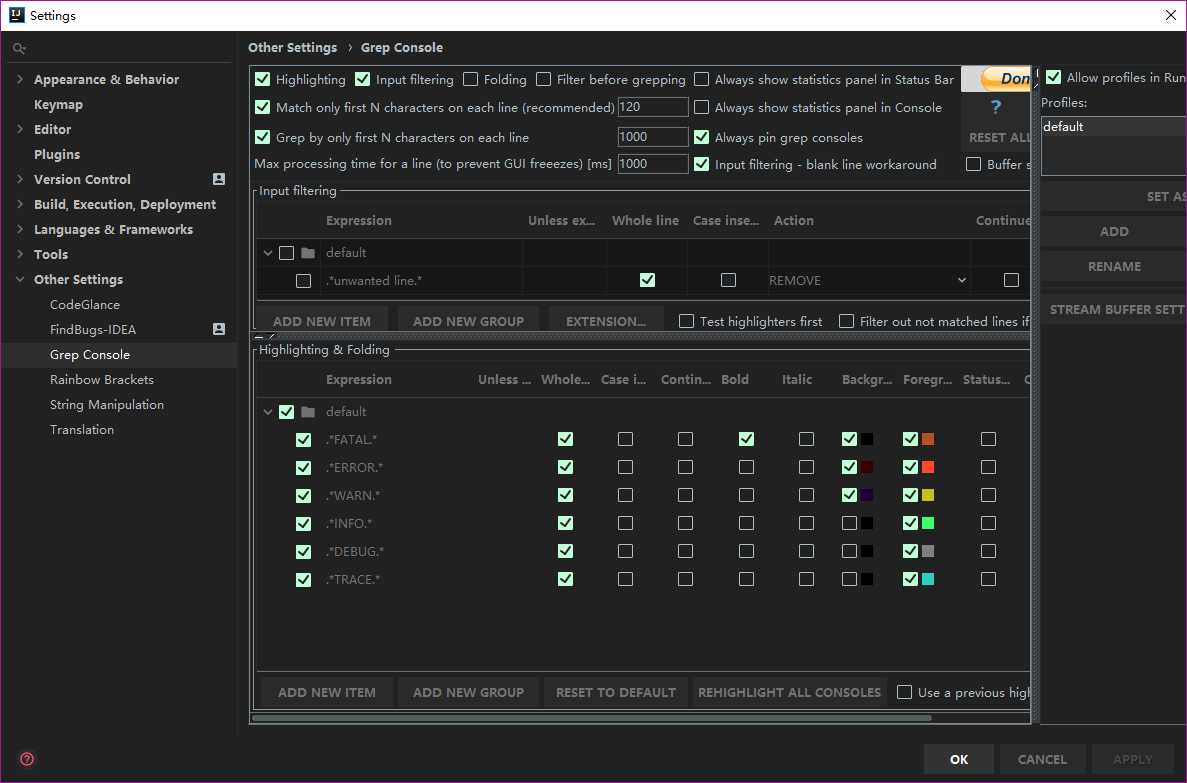The width and height of the screenshot is (1187, 783).
Task: Disable the Highlighting checkbox
Action: (x=263, y=79)
